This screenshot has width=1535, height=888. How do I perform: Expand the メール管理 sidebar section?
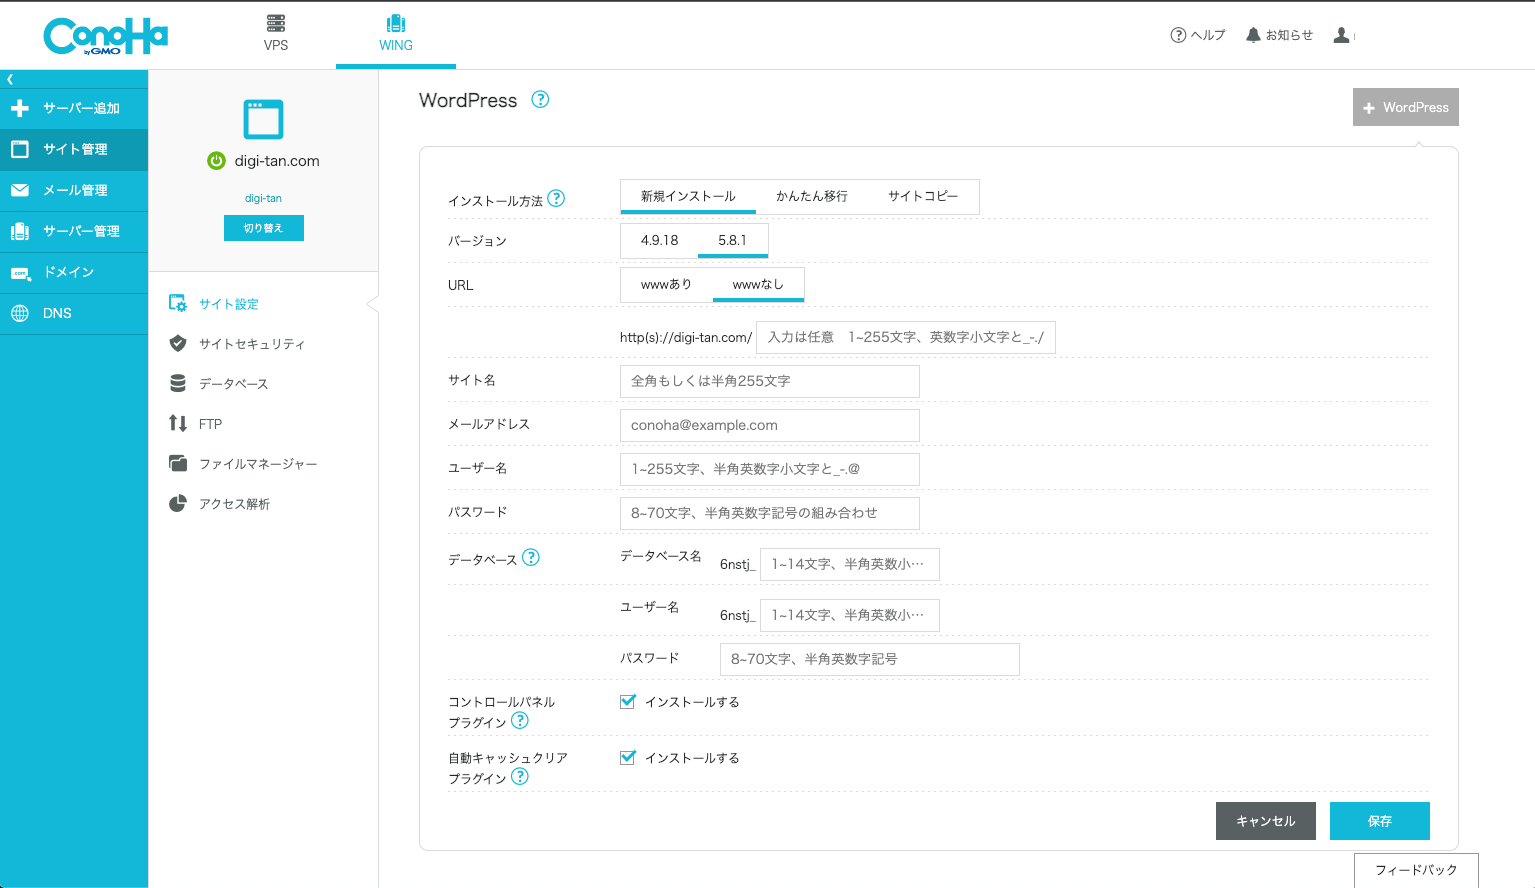[x=74, y=190]
